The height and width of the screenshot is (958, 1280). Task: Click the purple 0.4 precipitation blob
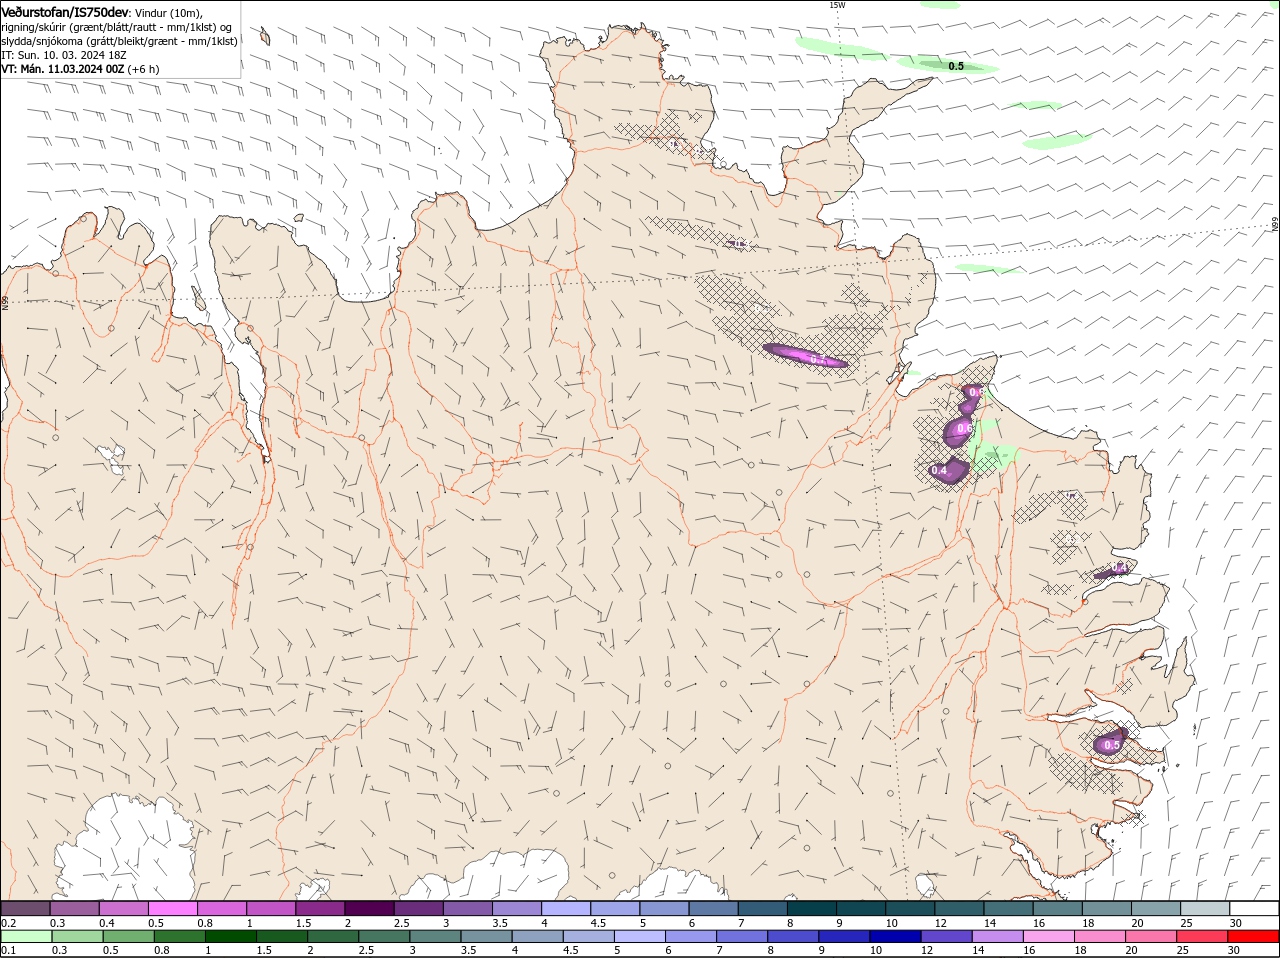[948, 470]
